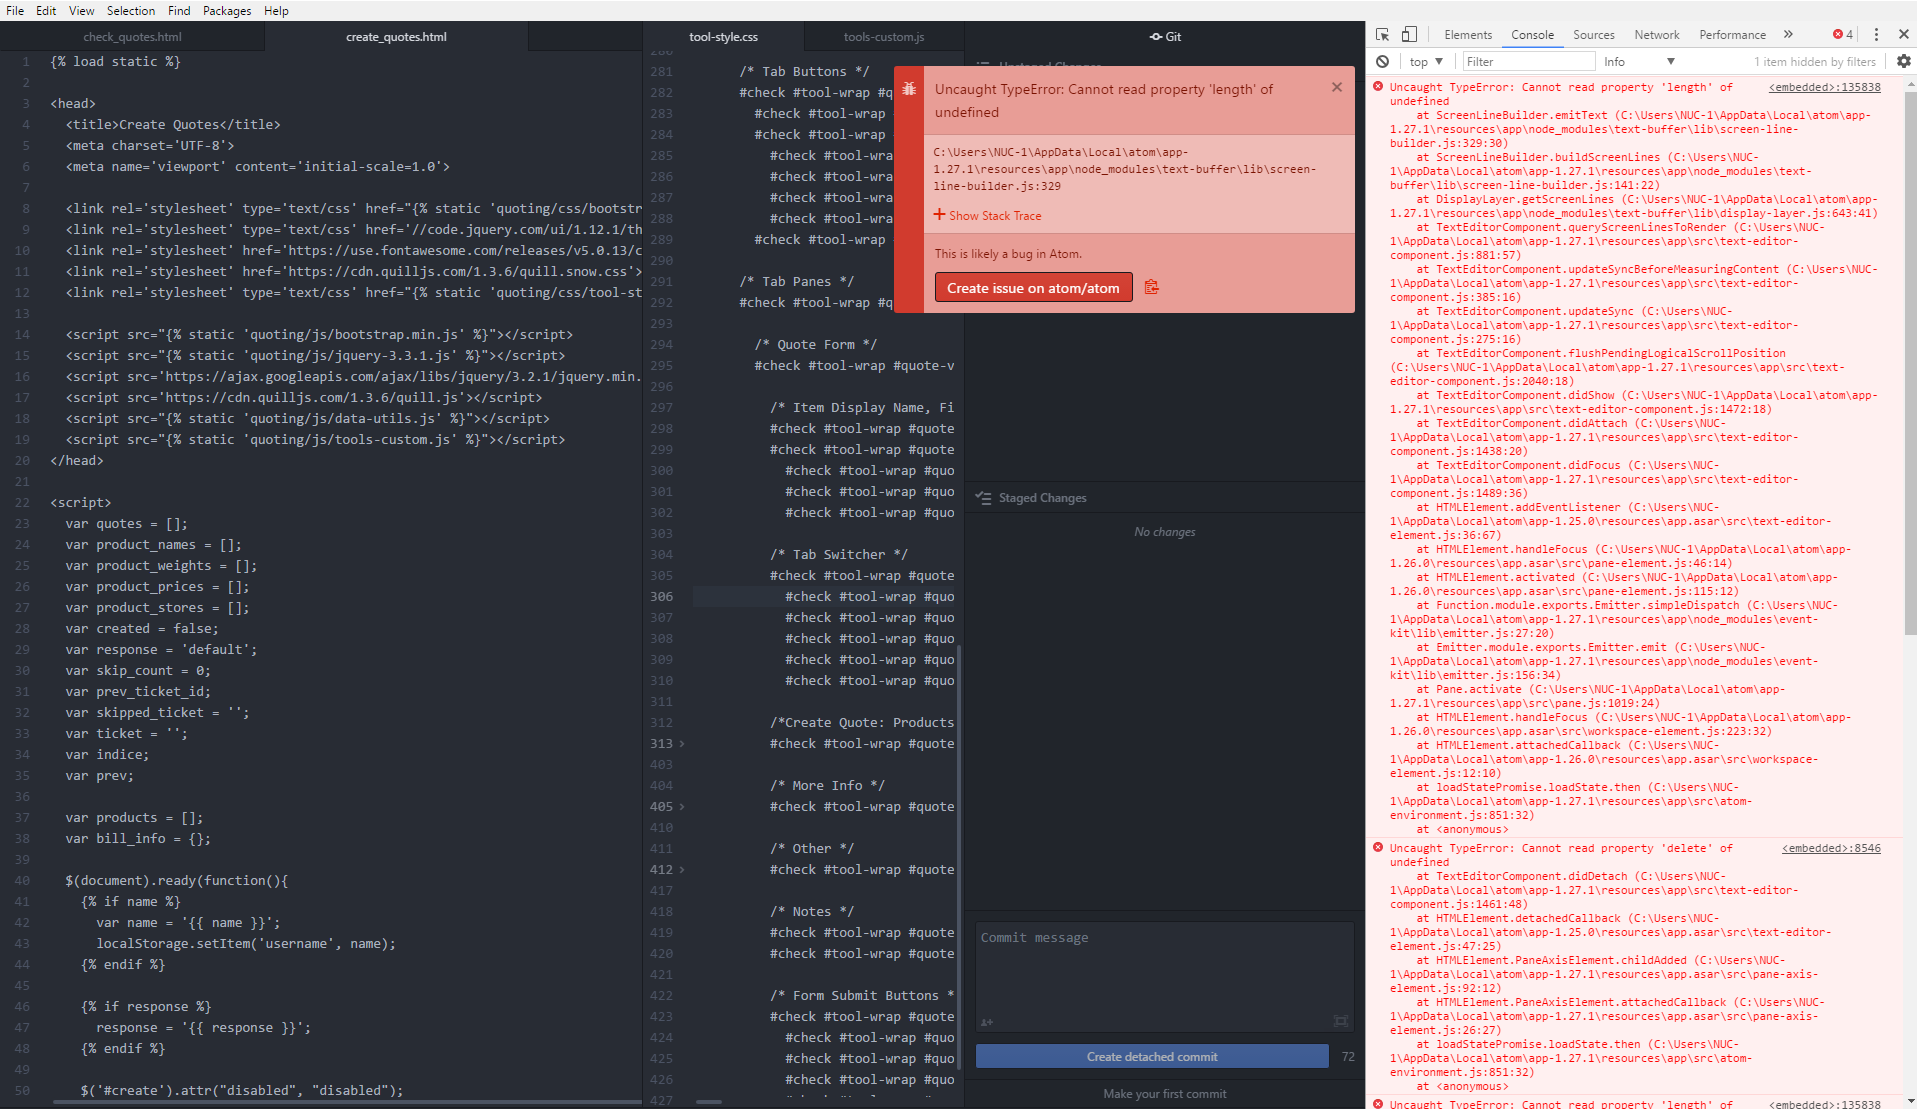The height and width of the screenshot is (1109, 1917).
Task: Add co-authors in the commit box
Action: click(x=988, y=1022)
